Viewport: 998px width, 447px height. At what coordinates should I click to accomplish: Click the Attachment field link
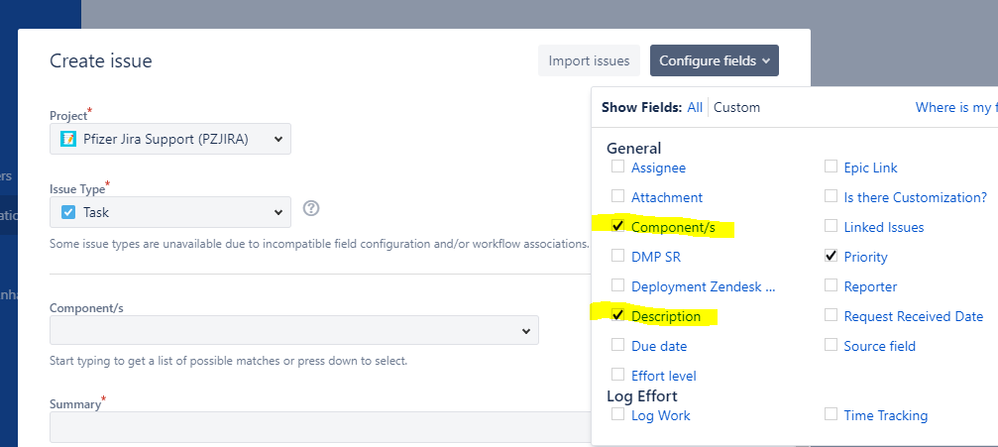click(x=666, y=197)
